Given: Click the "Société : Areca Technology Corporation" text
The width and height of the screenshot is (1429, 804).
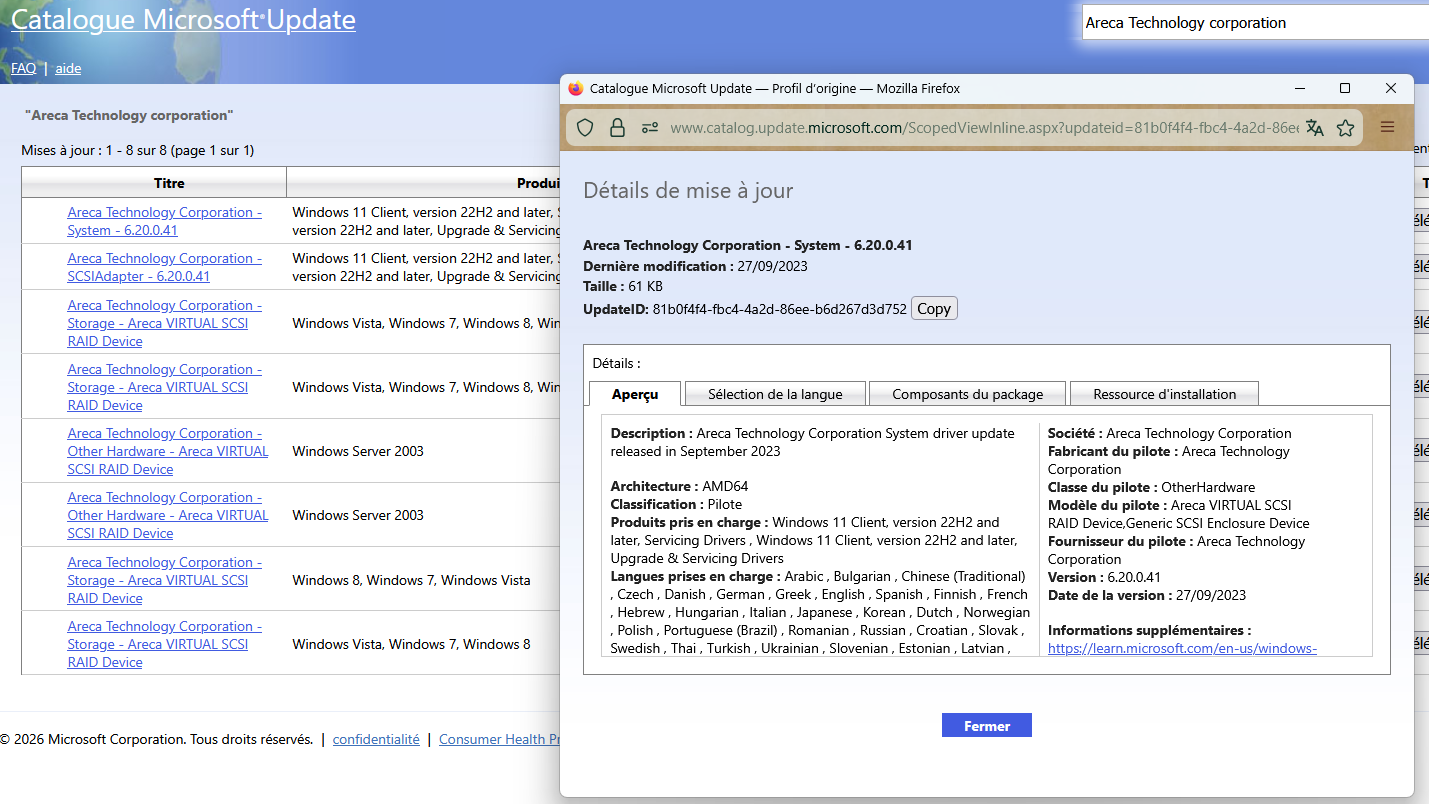Looking at the screenshot, I should coord(1170,433).
